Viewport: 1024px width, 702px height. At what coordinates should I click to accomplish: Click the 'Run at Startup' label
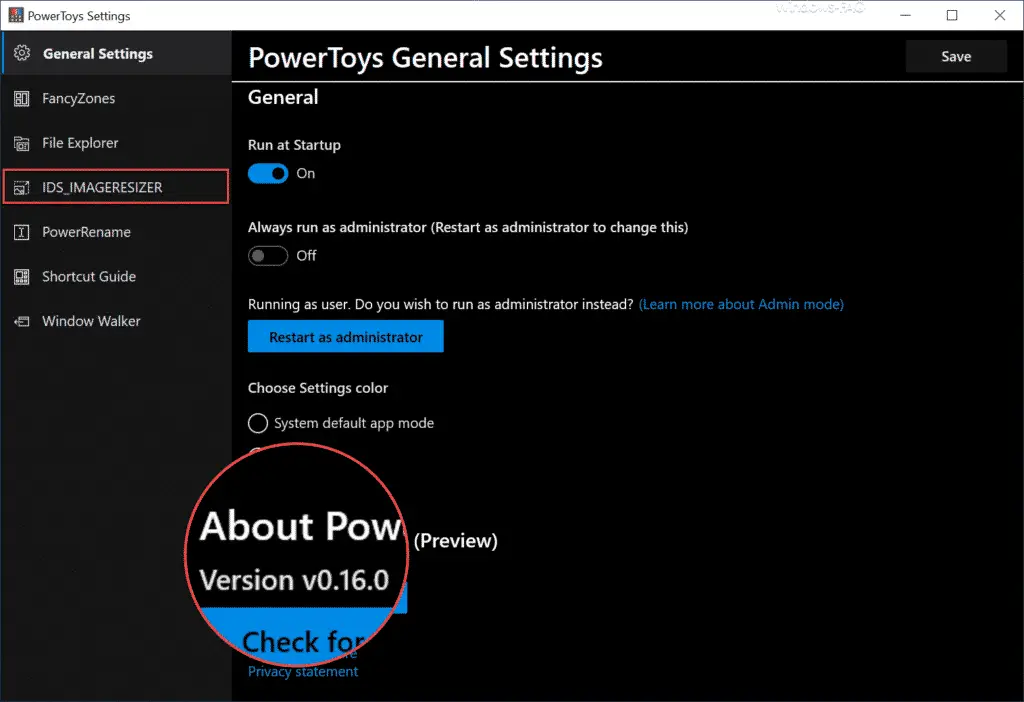point(295,145)
